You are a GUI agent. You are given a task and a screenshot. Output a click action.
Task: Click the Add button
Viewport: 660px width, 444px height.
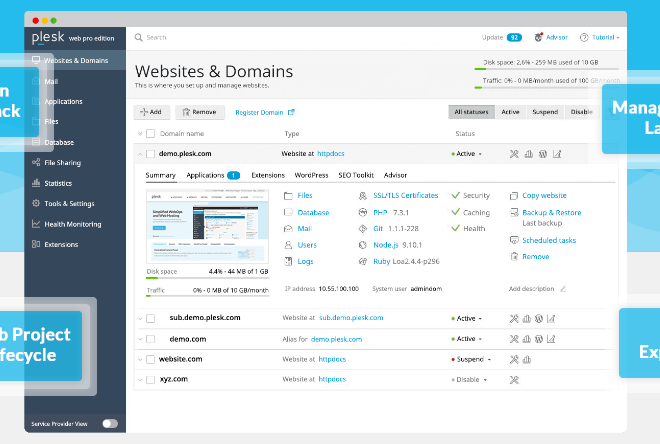click(152, 112)
